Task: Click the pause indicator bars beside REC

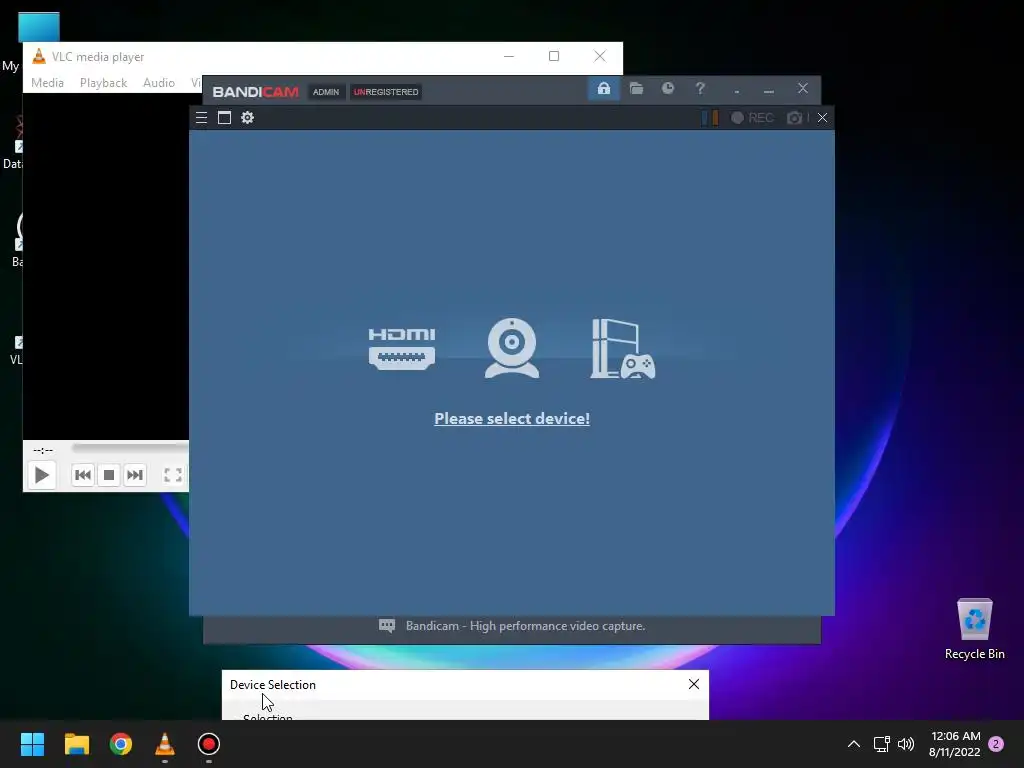Action: (x=710, y=118)
